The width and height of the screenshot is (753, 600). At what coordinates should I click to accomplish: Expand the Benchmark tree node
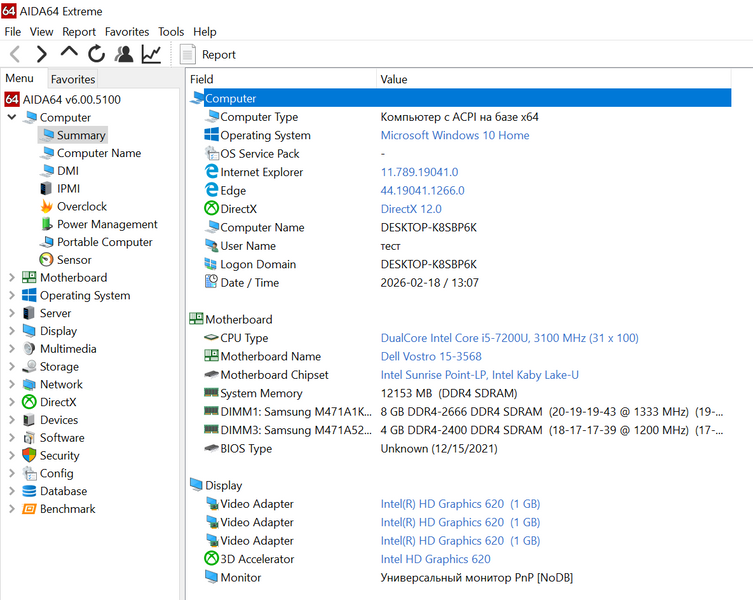12,509
